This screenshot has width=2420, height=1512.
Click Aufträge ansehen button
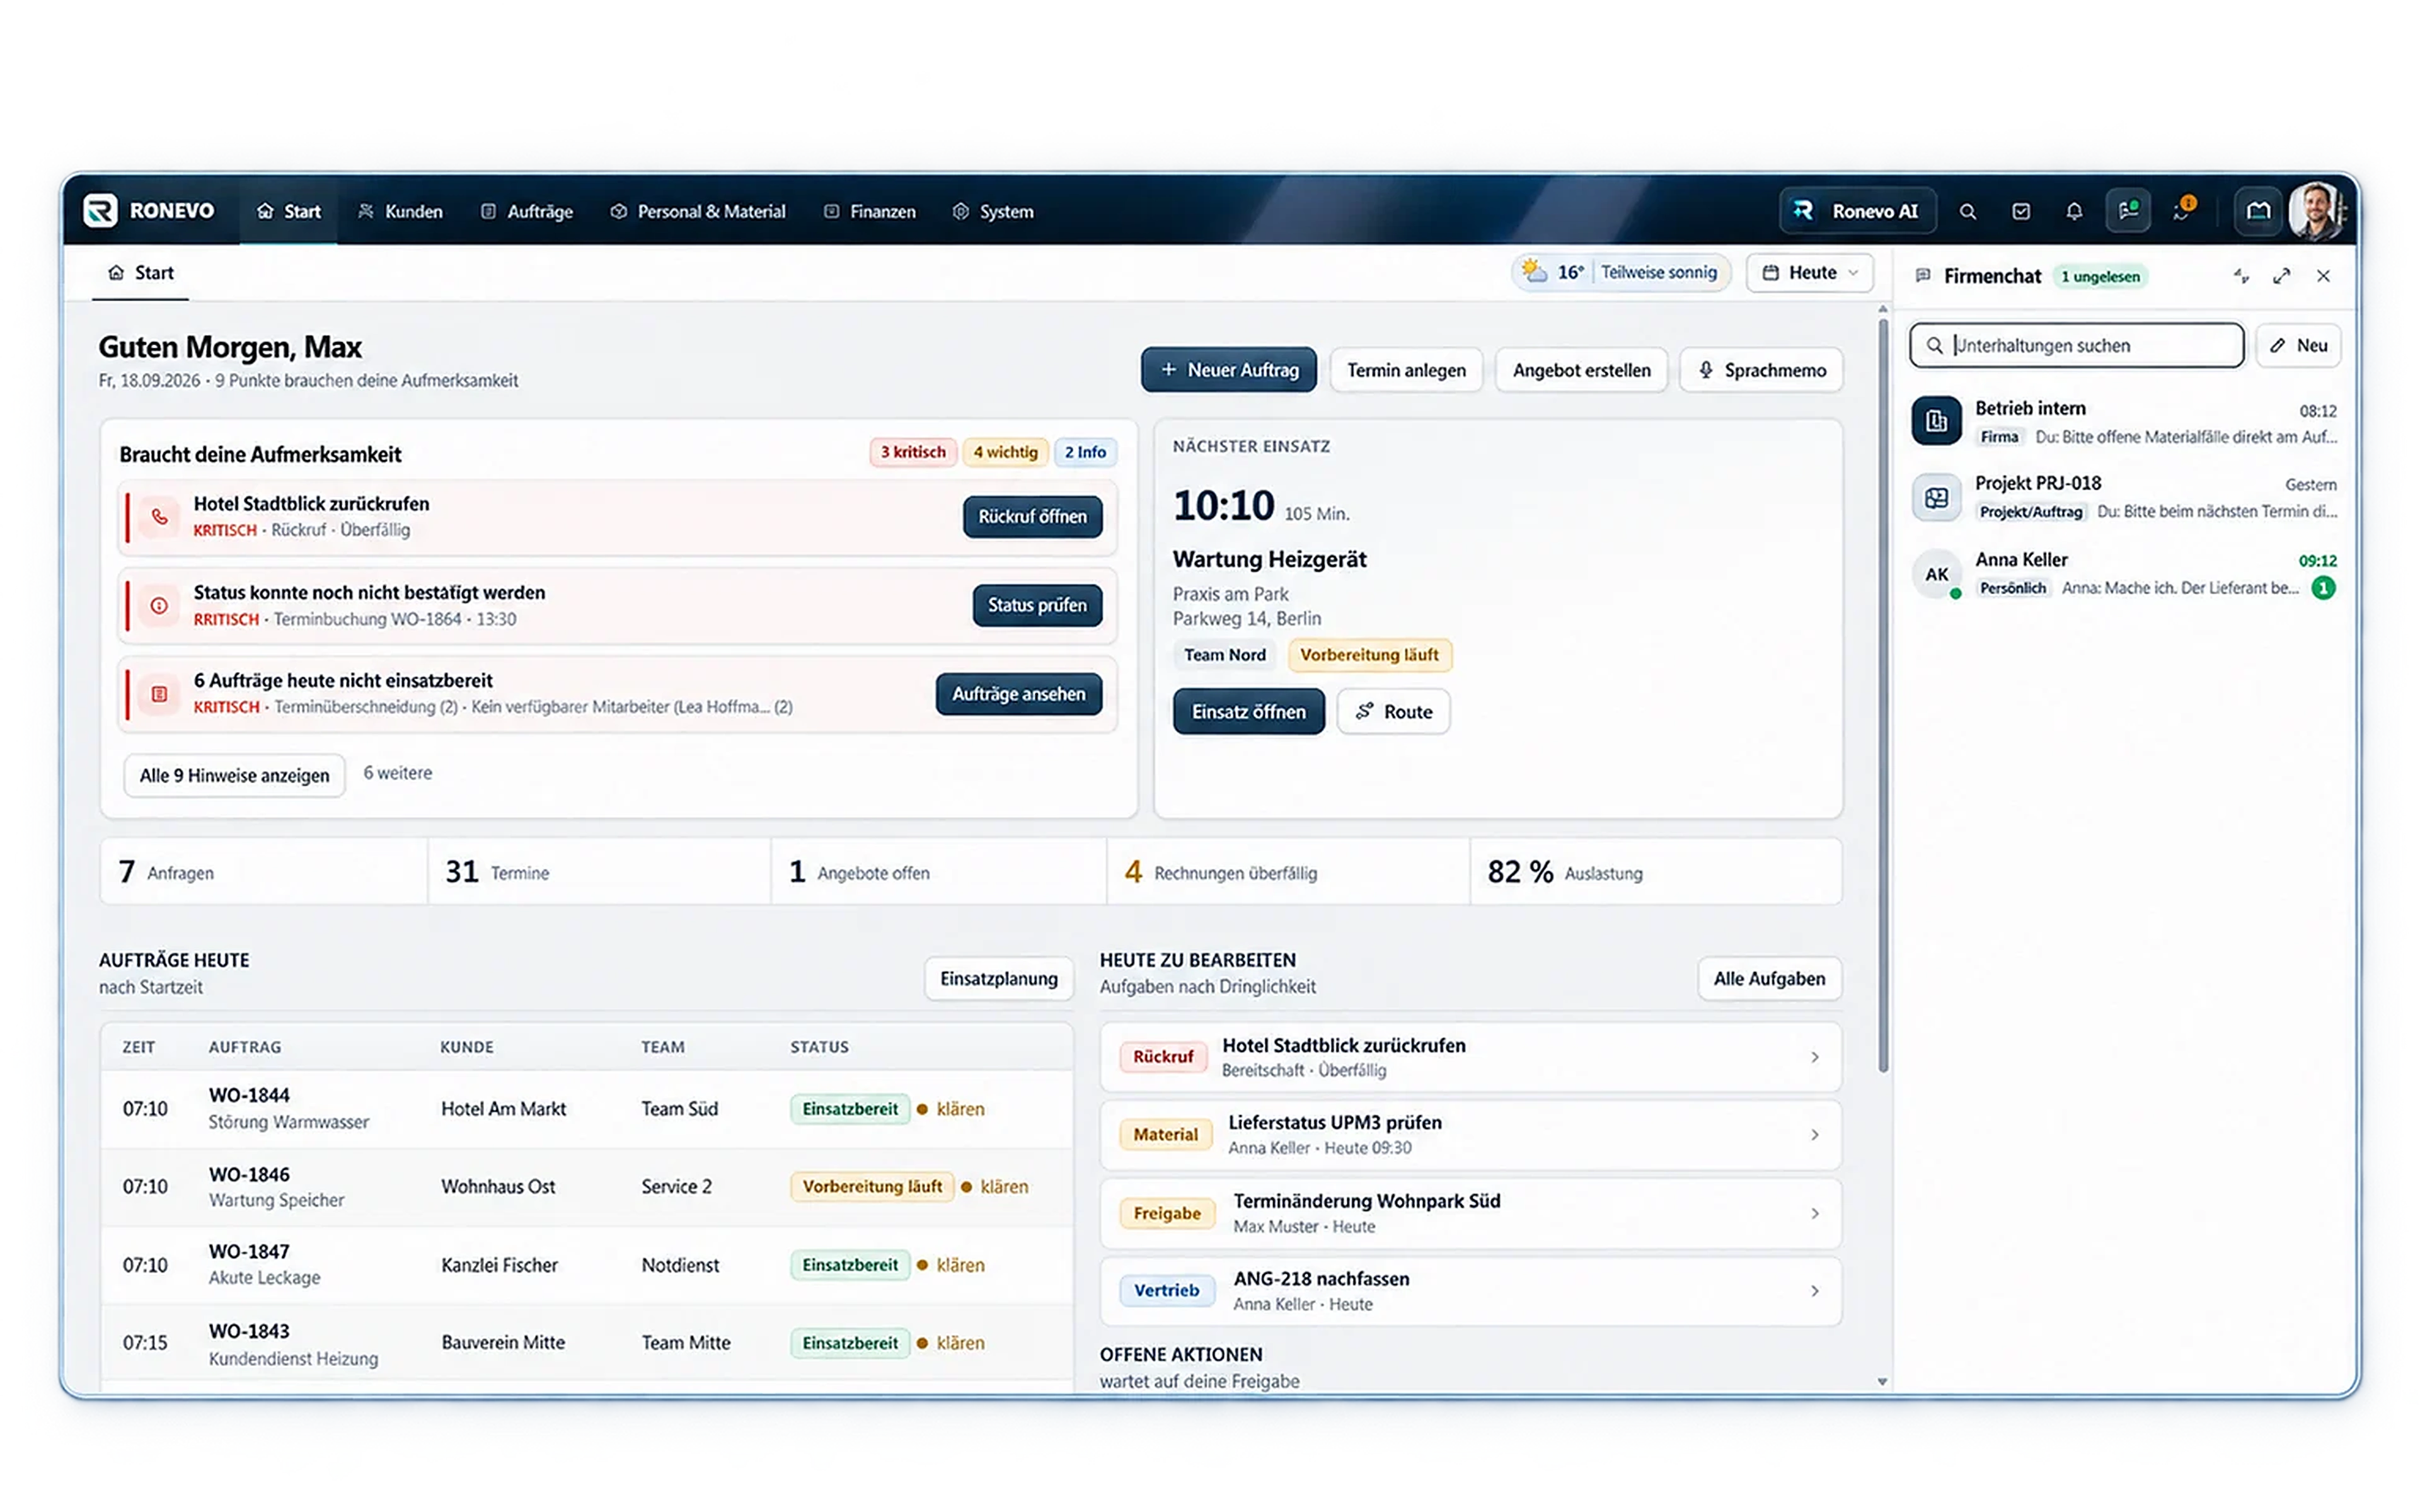(1018, 694)
